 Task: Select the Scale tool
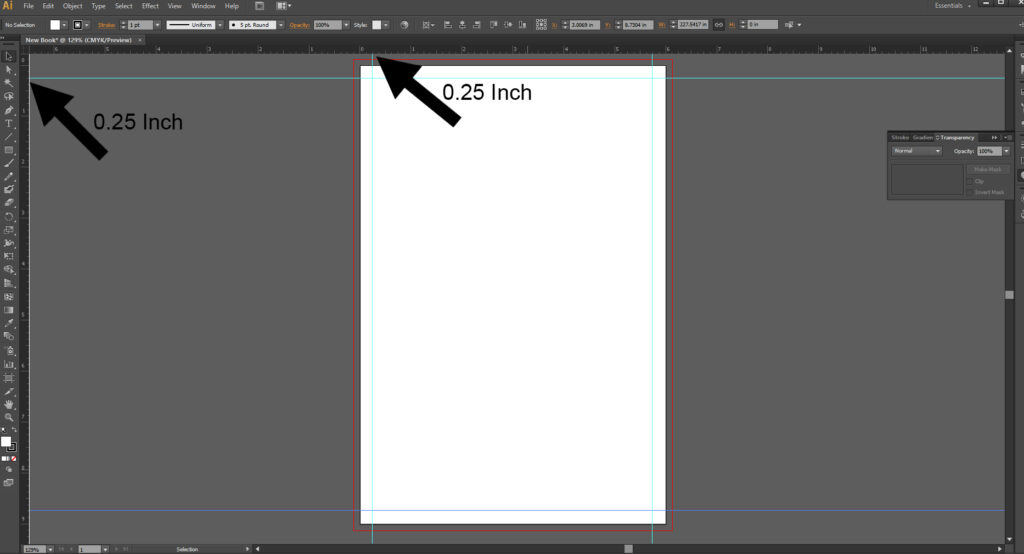(x=8, y=230)
